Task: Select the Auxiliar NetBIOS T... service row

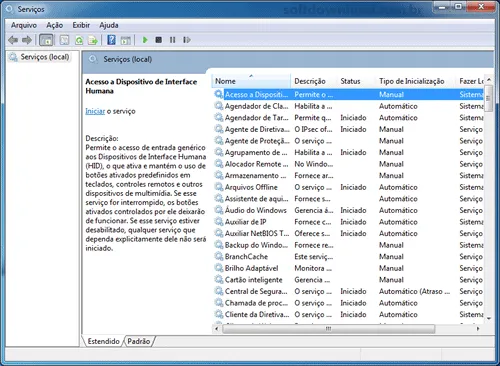Action: (349, 233)
